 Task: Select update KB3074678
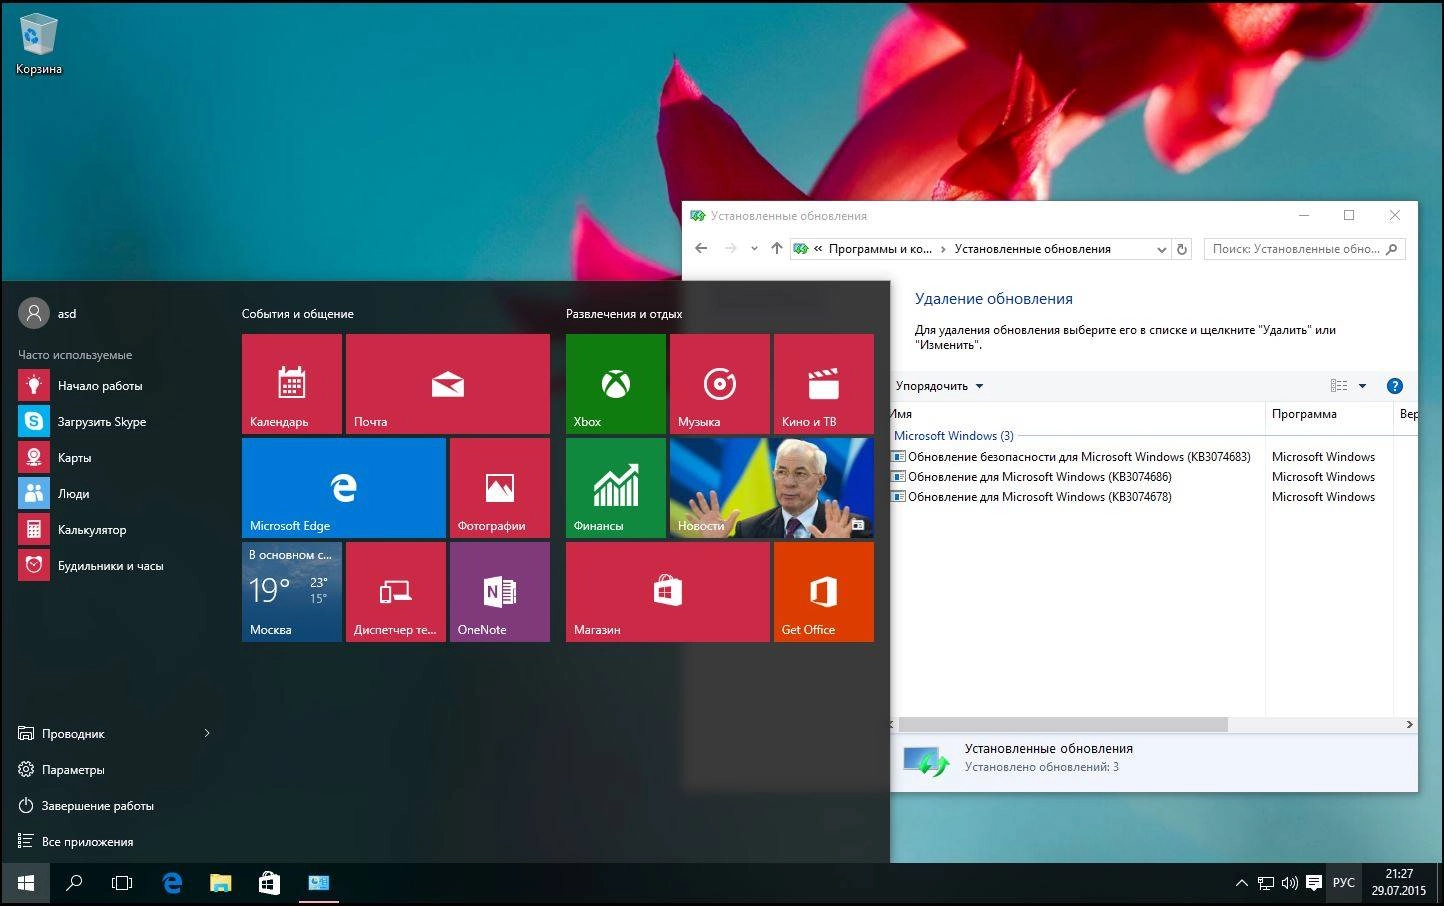tap(1032, 497)
